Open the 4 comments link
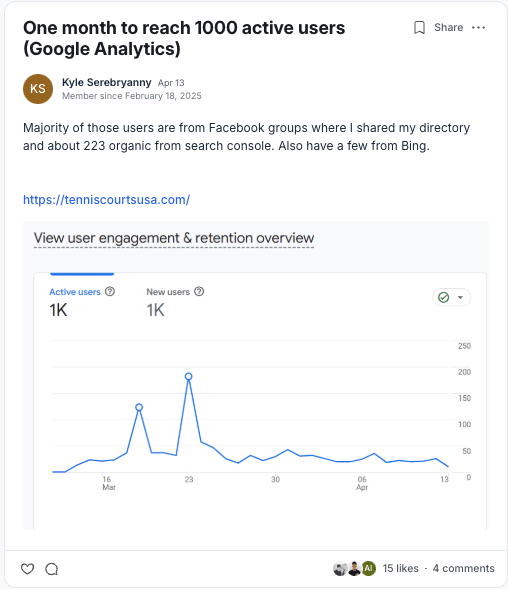This screenshot has width=508, height=589. point(464,568)
